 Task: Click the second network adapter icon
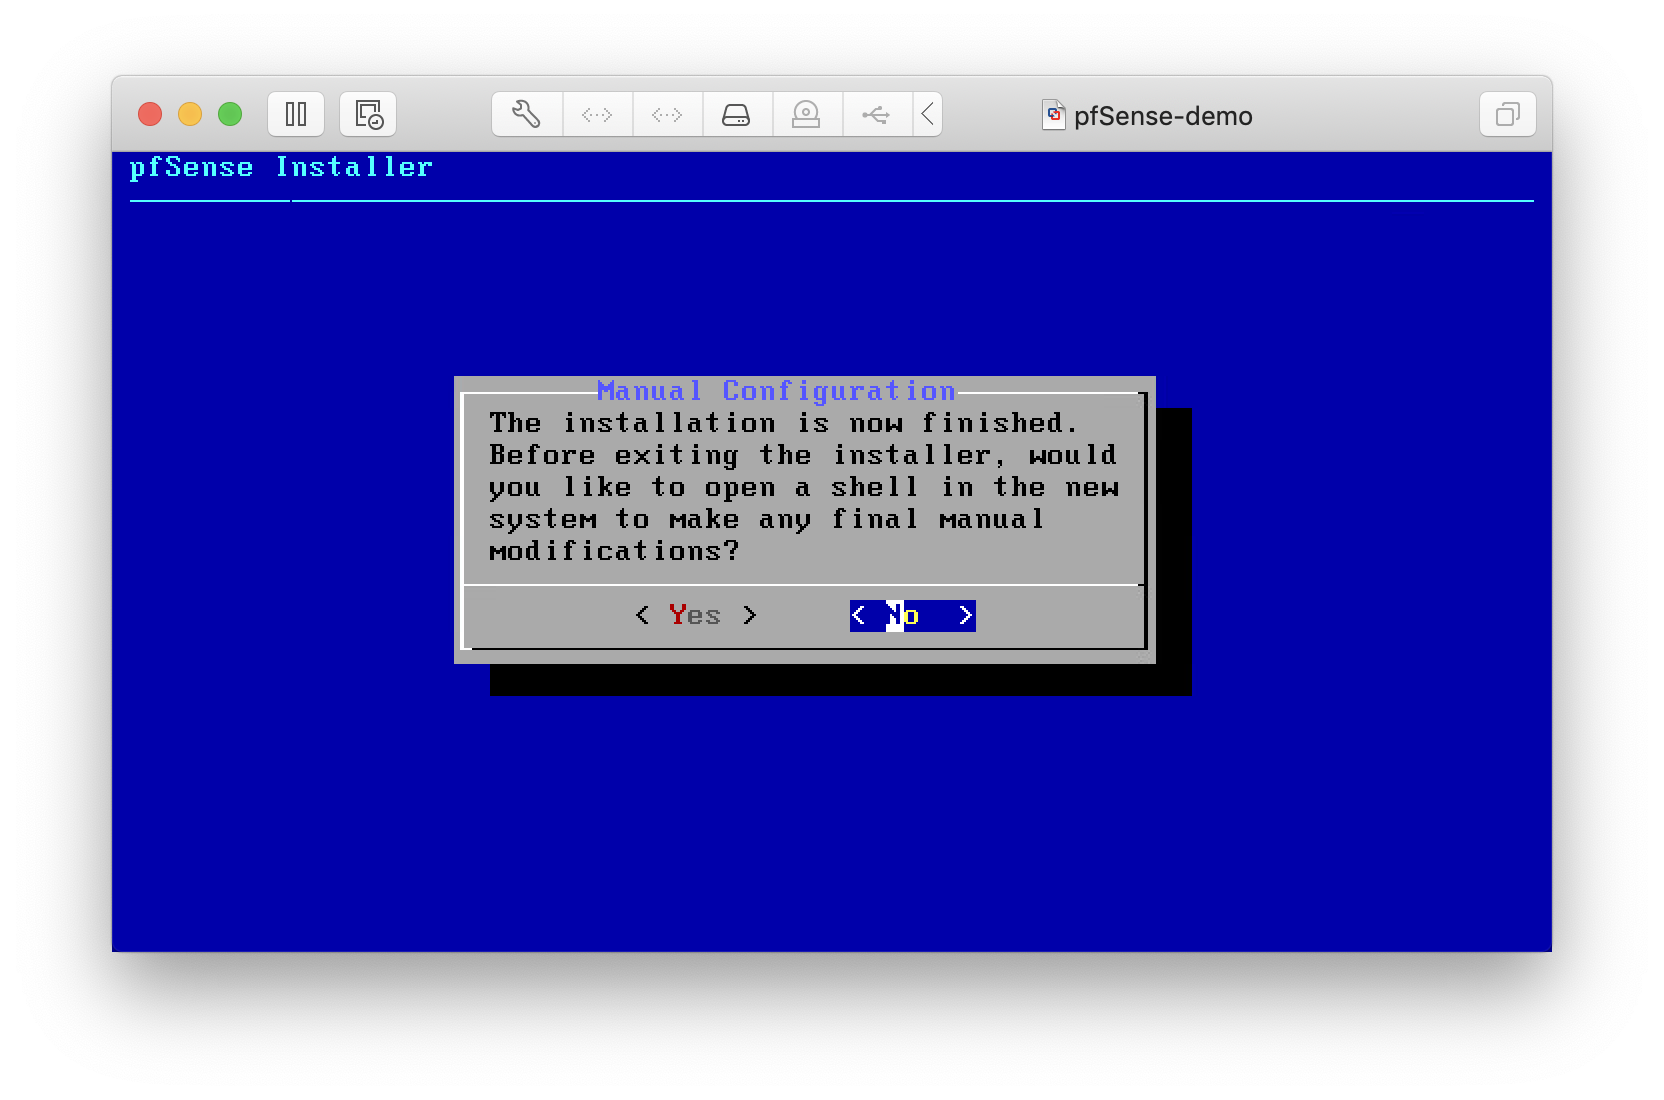click(667, 114)
